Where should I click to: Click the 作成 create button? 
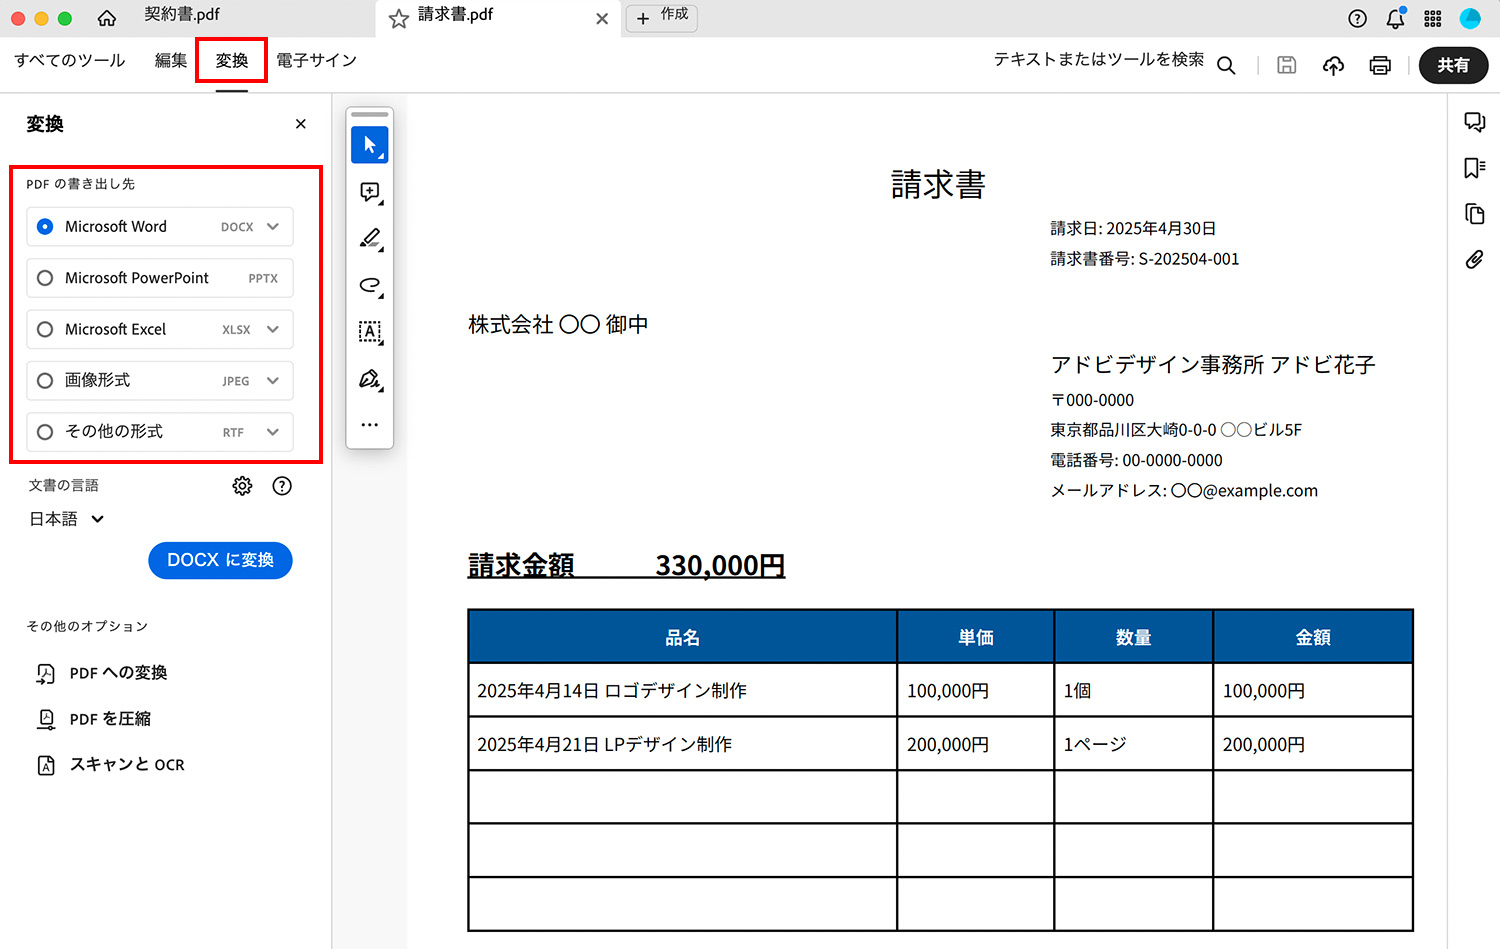click(x=662, y=17)
